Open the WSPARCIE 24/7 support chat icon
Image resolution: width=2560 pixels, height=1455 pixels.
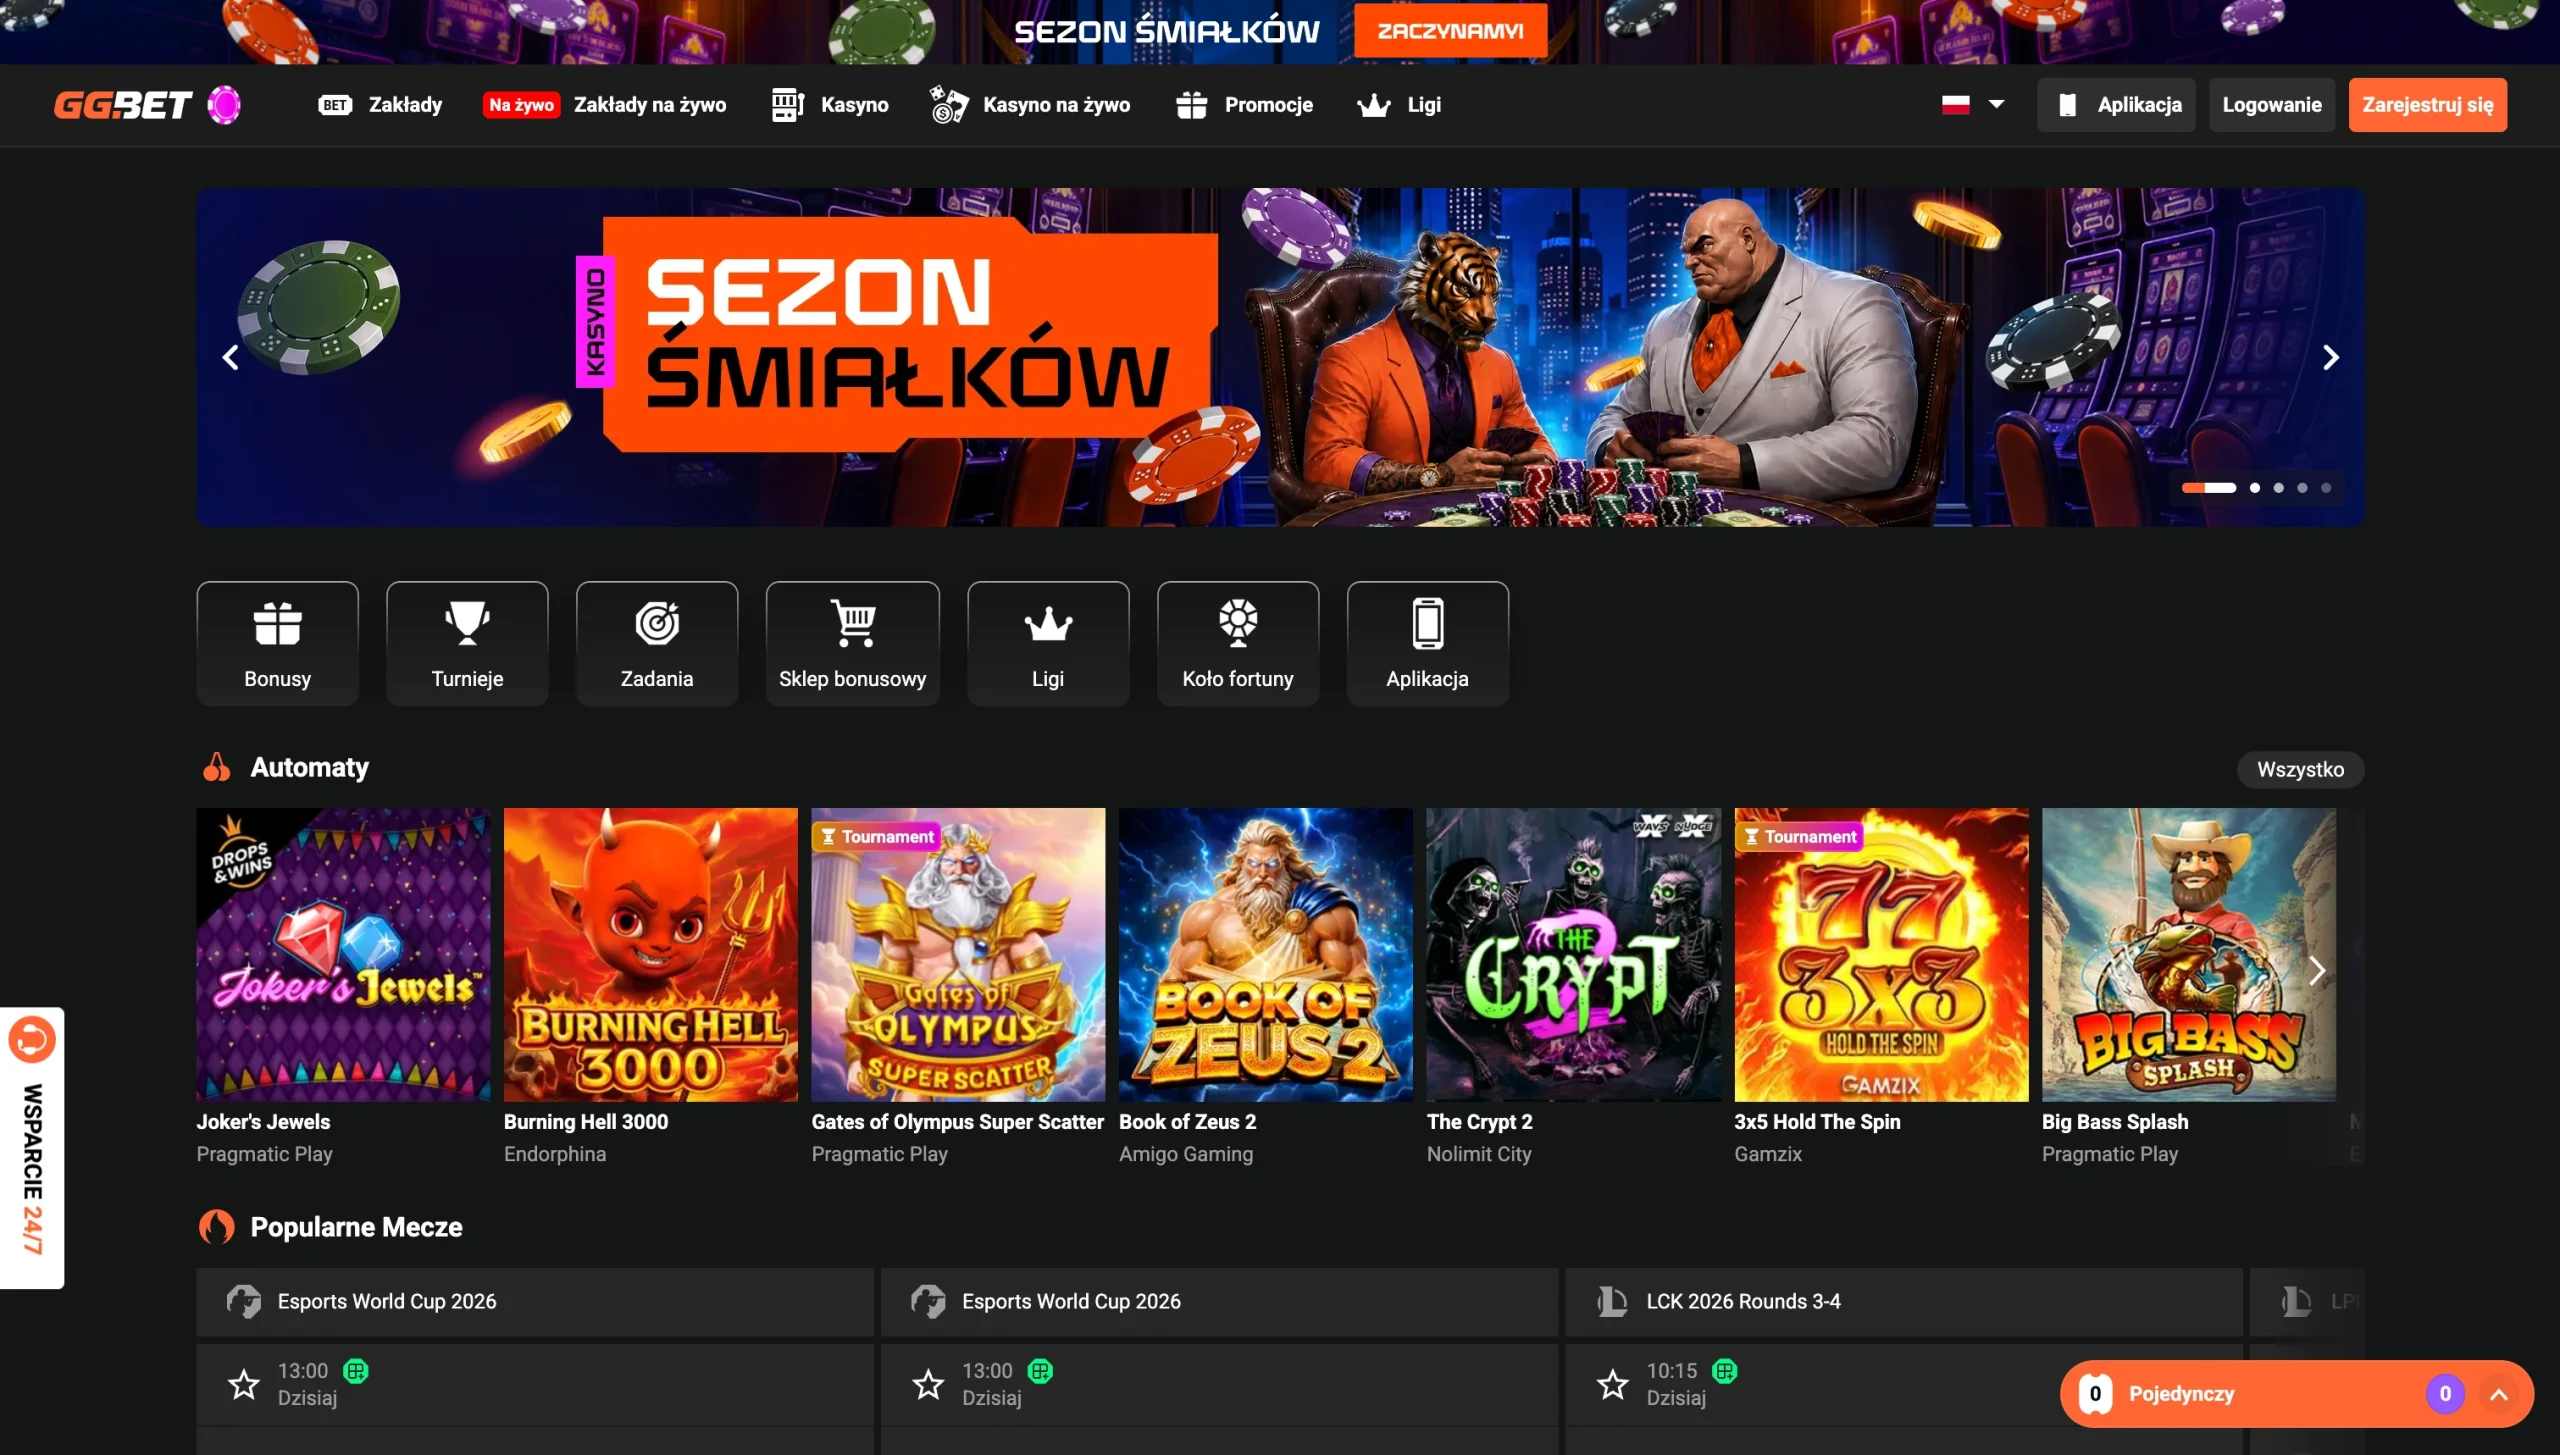pos(32,1039)
